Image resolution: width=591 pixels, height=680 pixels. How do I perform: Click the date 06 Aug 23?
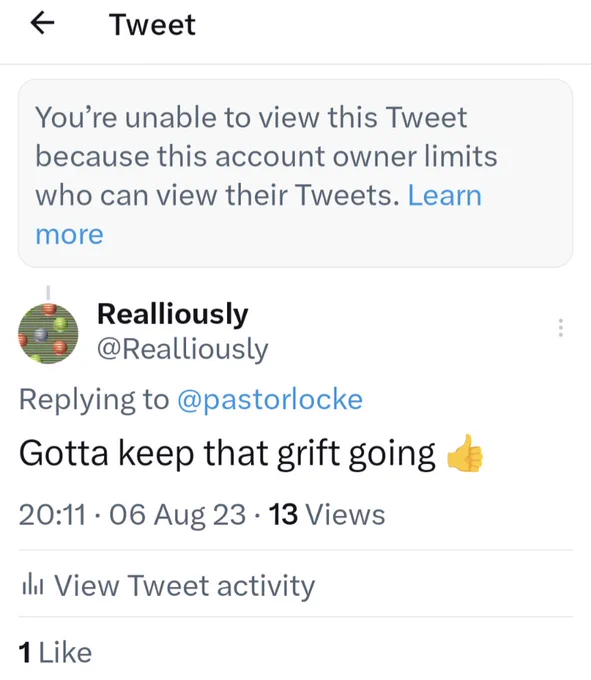pos(177,515)
